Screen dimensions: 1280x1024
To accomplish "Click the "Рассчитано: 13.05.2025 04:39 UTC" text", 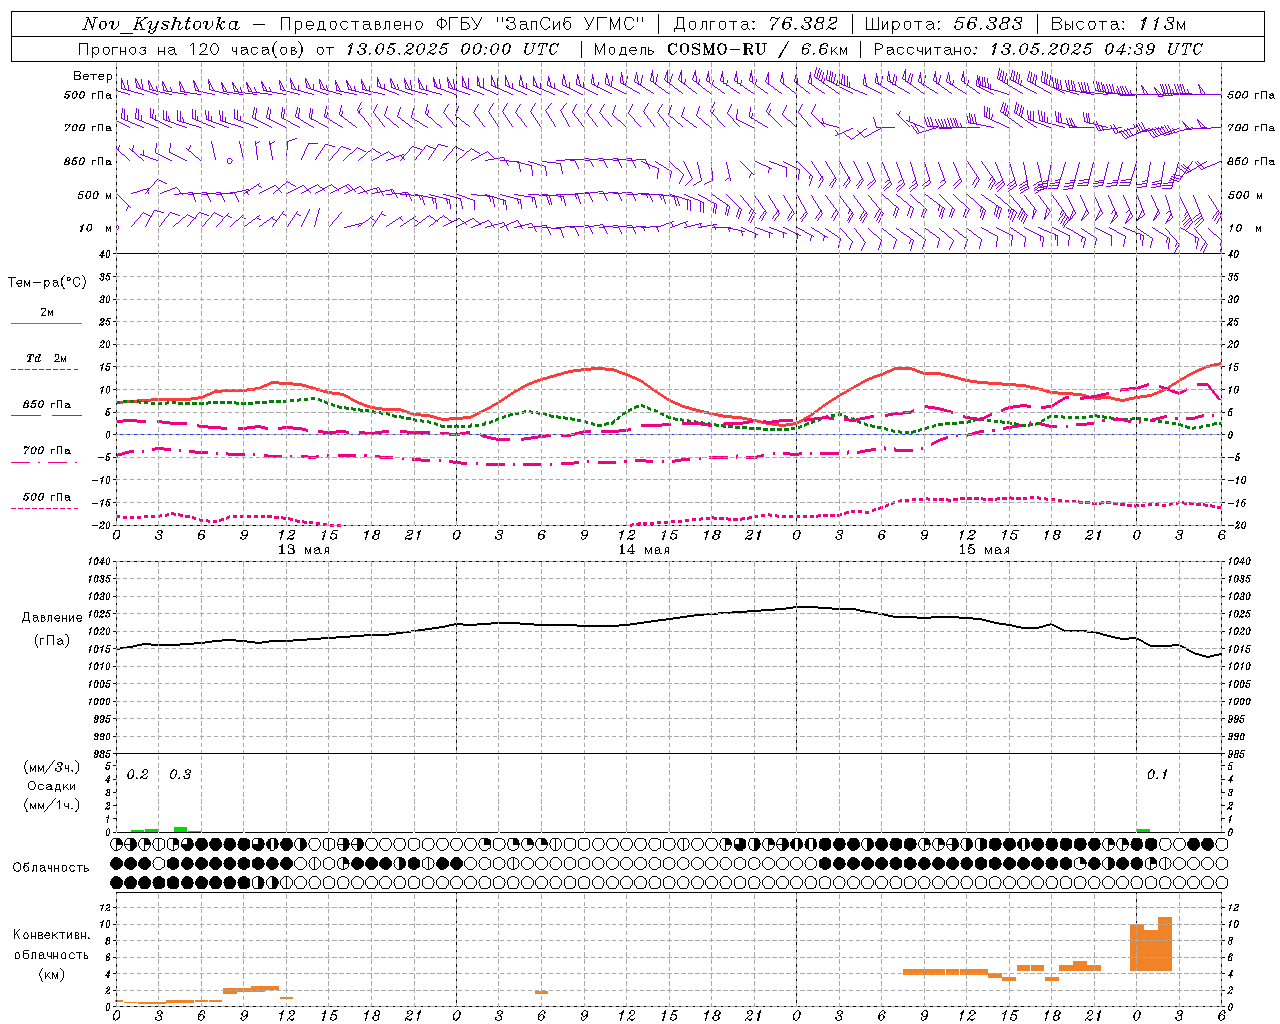I will [x=1038, y=49].
